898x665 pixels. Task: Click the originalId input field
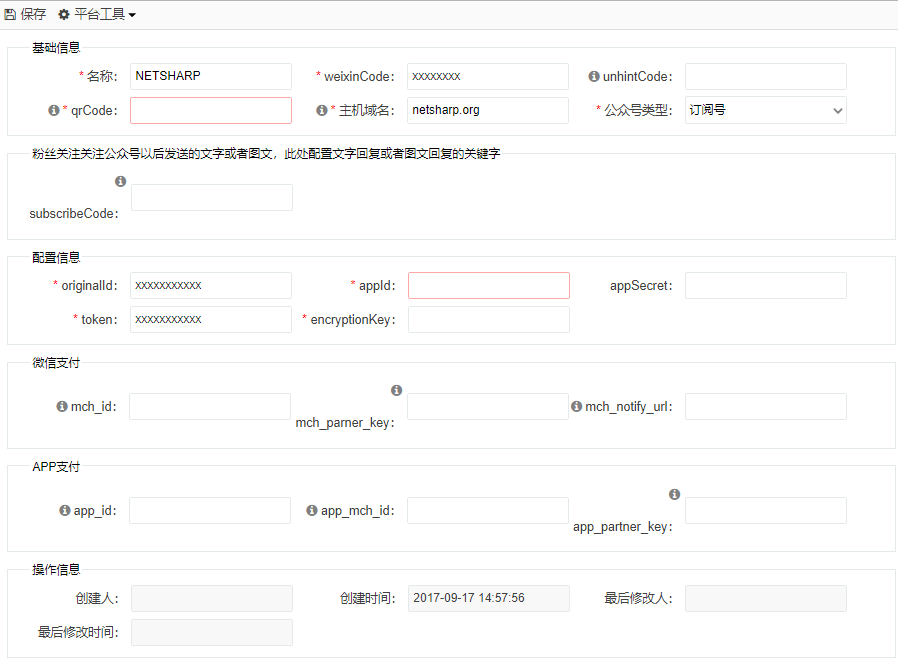pos(211,285)
